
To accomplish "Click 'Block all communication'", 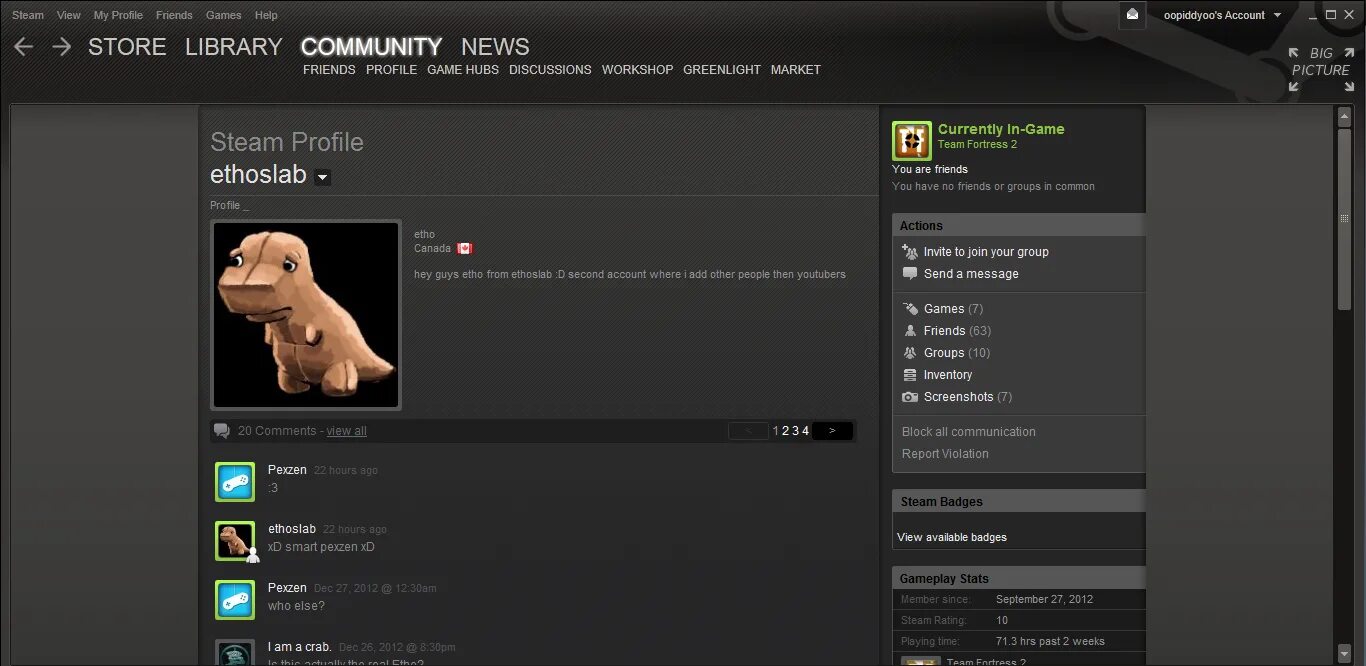I will (969, 432).
